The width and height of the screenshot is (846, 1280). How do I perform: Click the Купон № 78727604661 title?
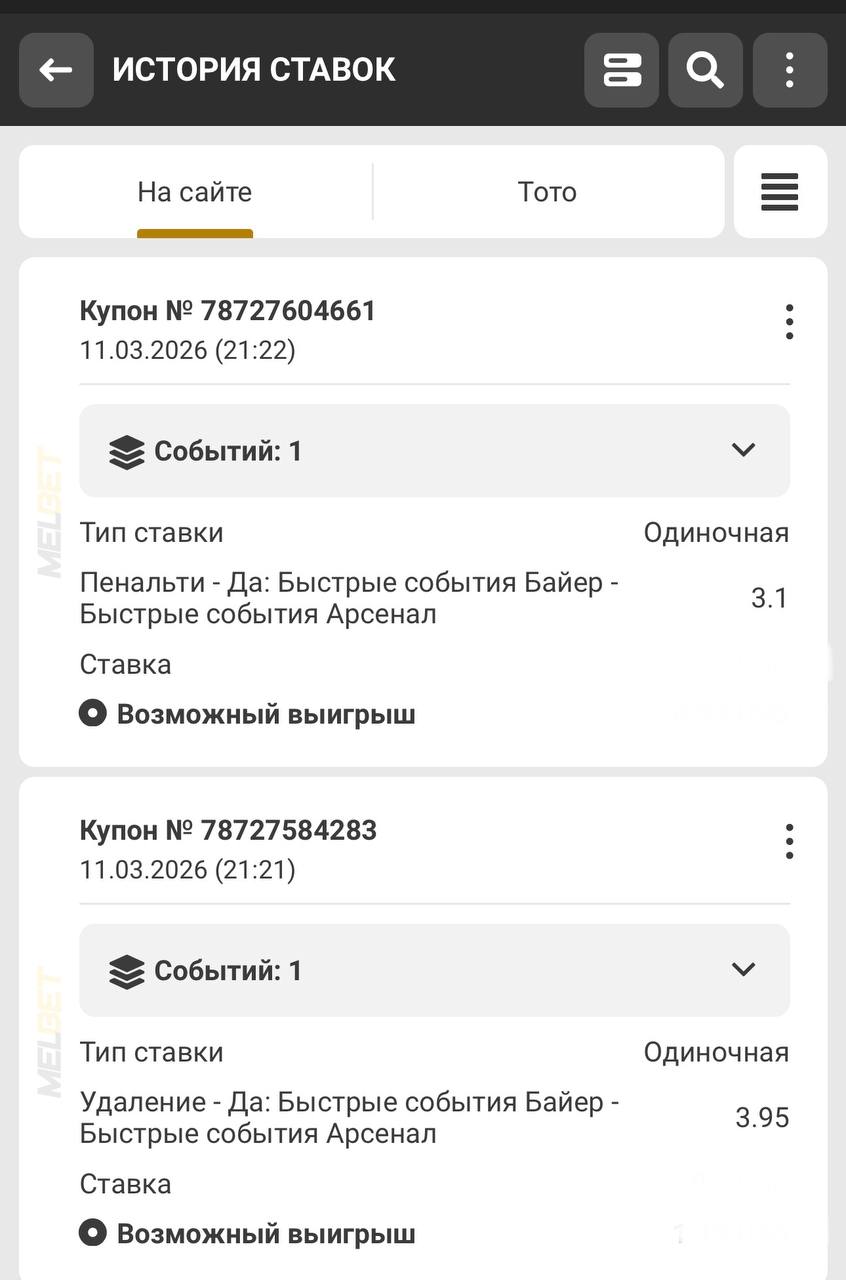tap(228, 311)
